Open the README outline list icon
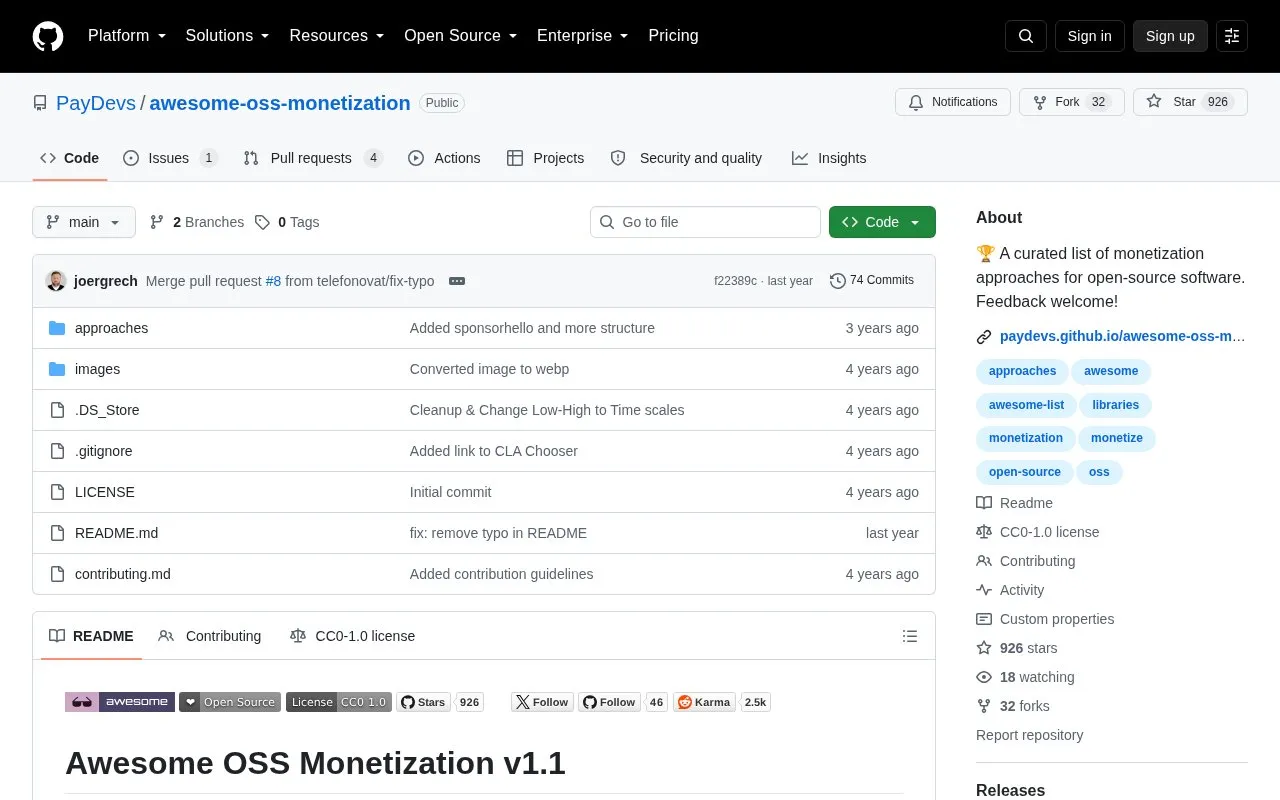Viewport: 1280px width, 800px height. (x=910, y=636)
